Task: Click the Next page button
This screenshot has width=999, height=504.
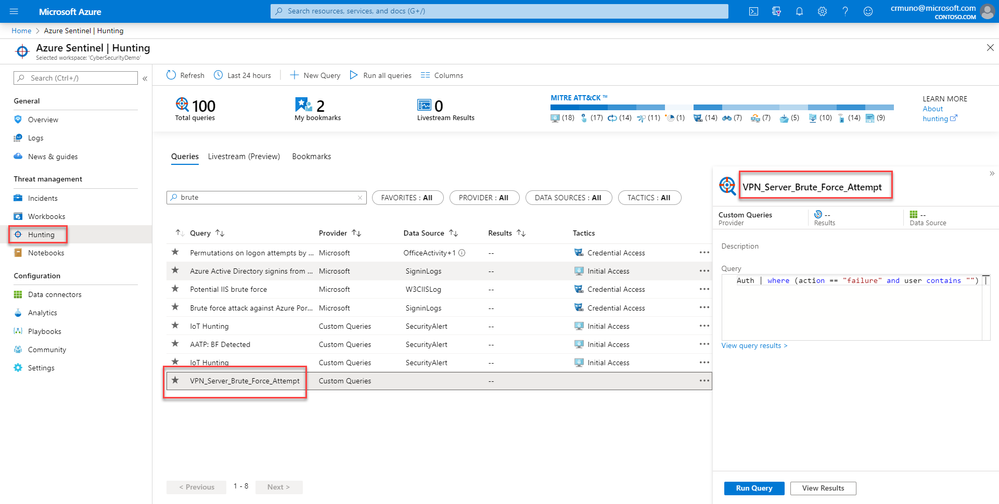Action: pos(278,487)
